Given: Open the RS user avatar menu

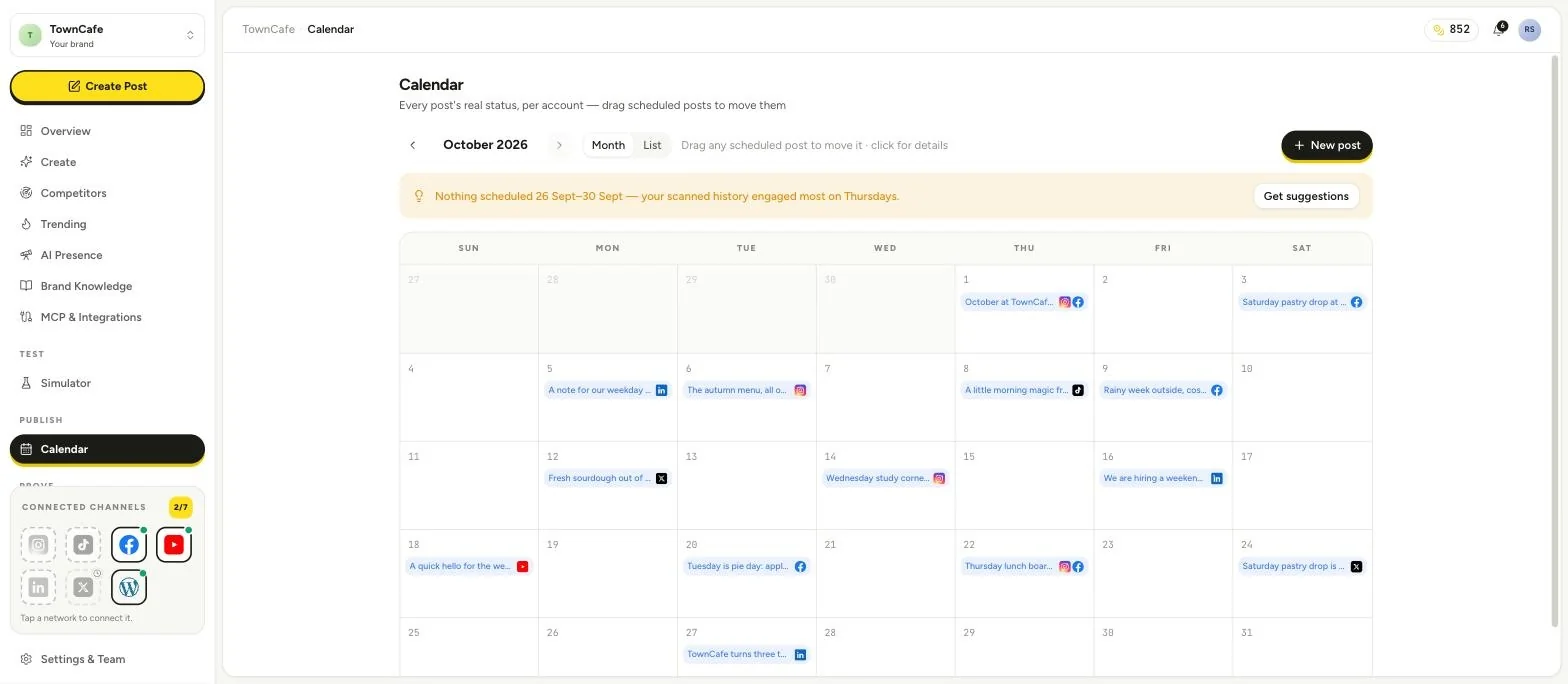Looking at the screenshot, I should [x=1529, y=30].
